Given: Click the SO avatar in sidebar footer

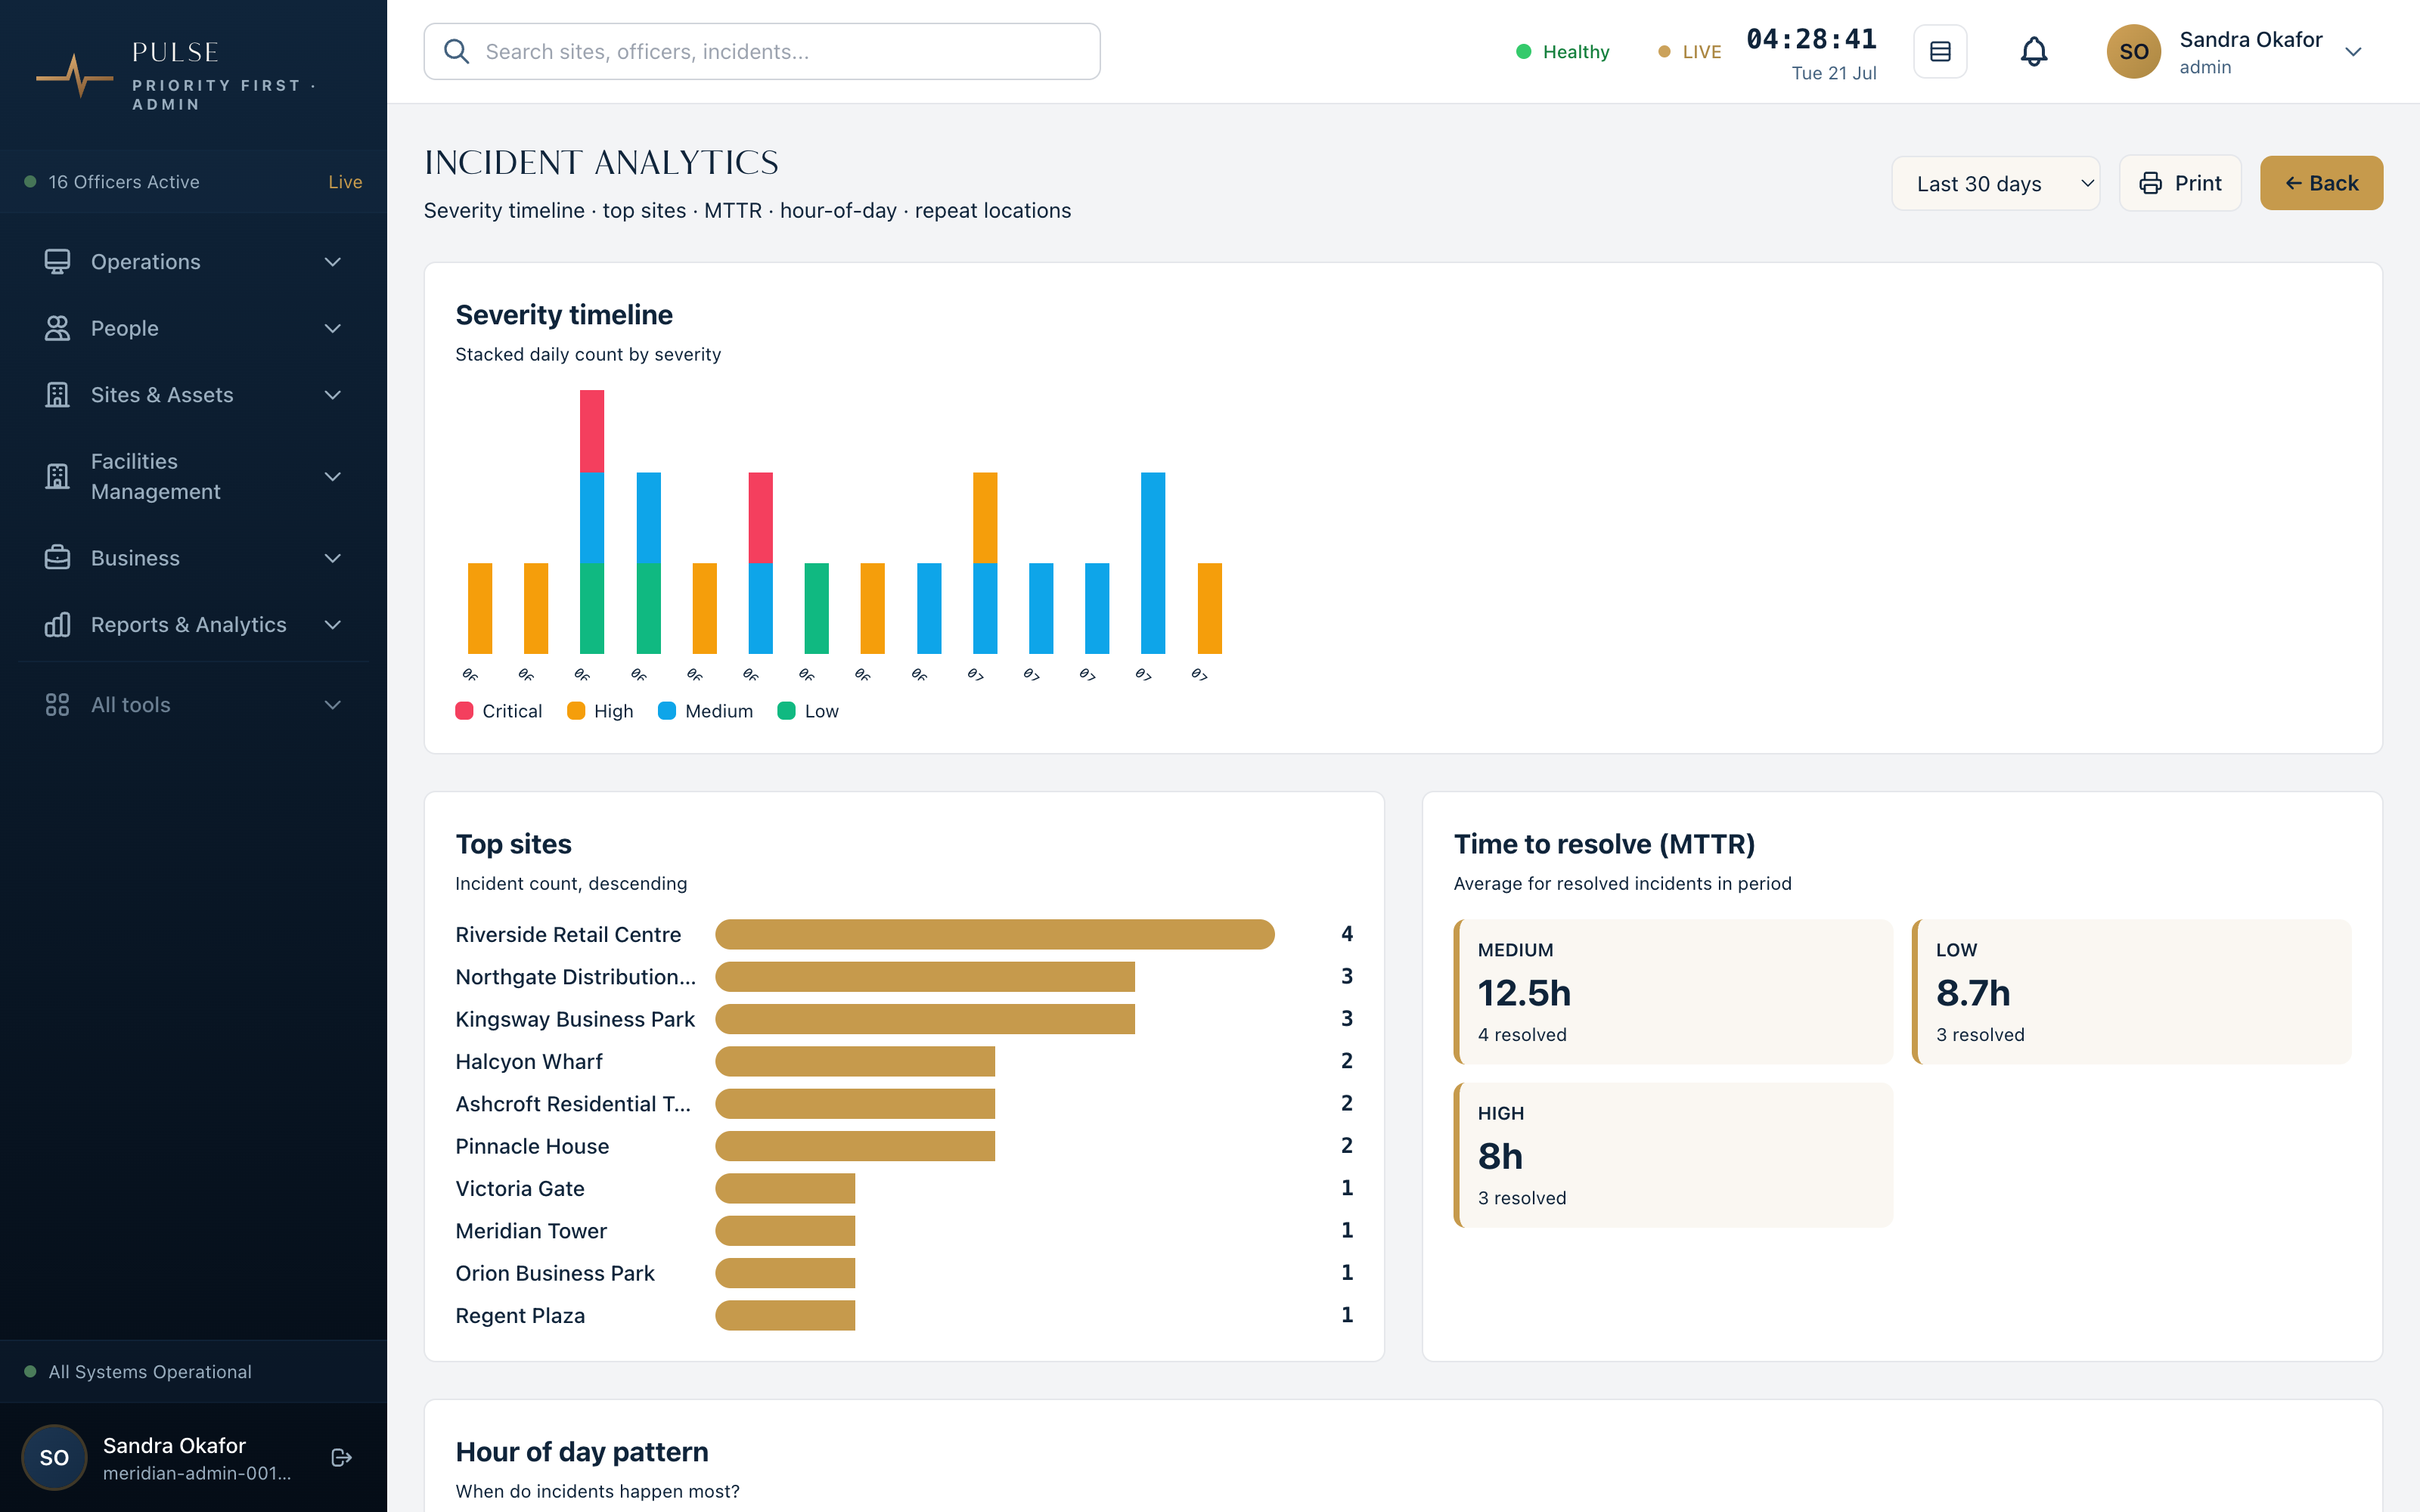Looking at the screenshot, I should (x=54, y=1457).
